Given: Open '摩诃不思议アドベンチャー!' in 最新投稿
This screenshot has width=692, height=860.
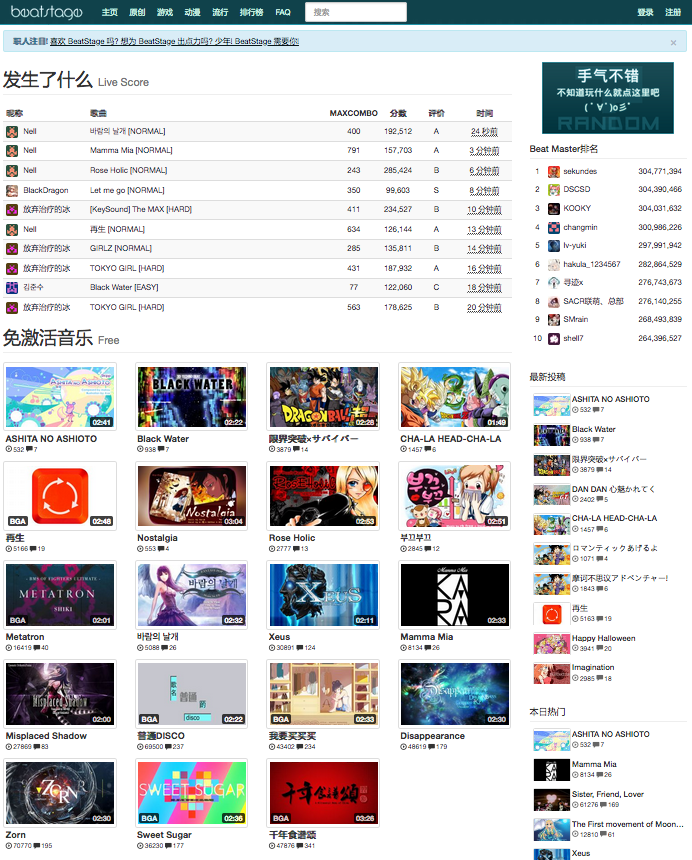Looking at the screenshot, I should pos(620,578).
